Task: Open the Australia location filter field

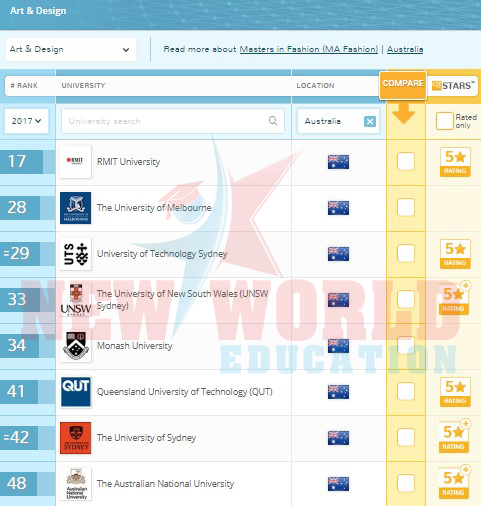Action: 338,121
